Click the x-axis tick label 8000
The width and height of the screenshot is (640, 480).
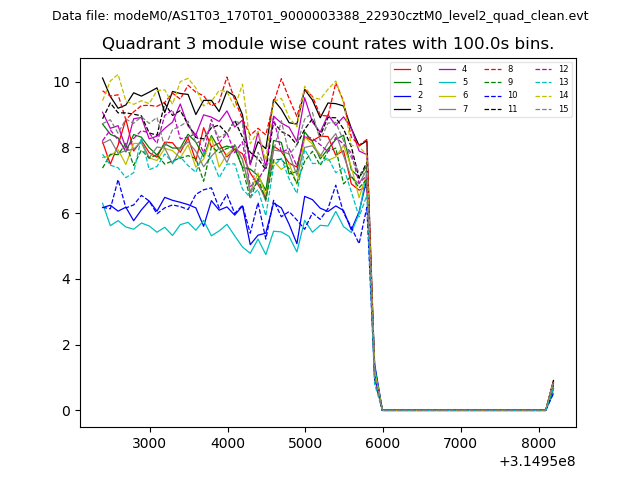coord(537,443)
